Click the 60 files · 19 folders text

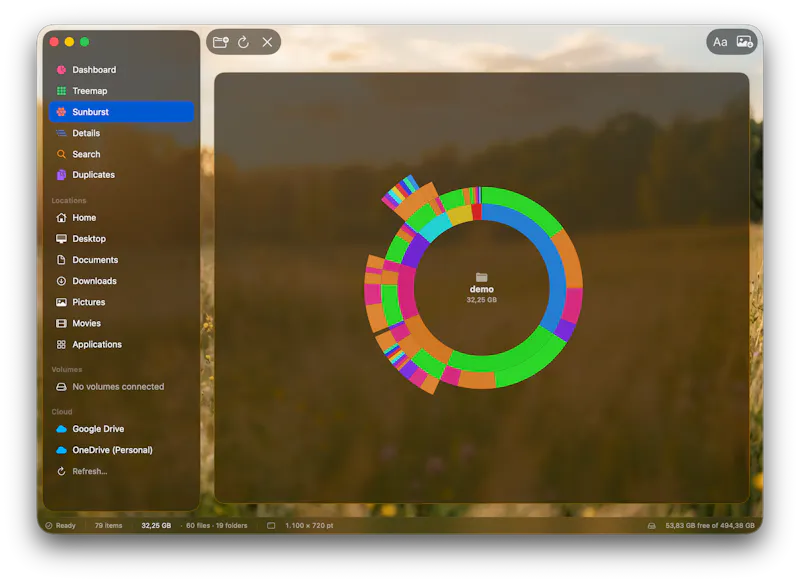216,525
